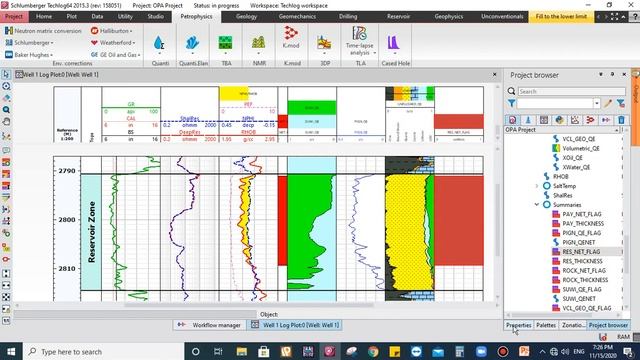
Task: Switch to the Unconventionals tab
Action: (x=502, y=17)
